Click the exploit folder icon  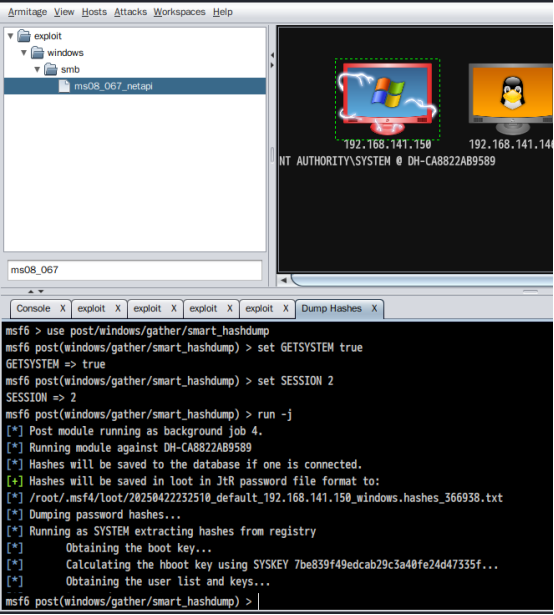[x=24, y=36]
